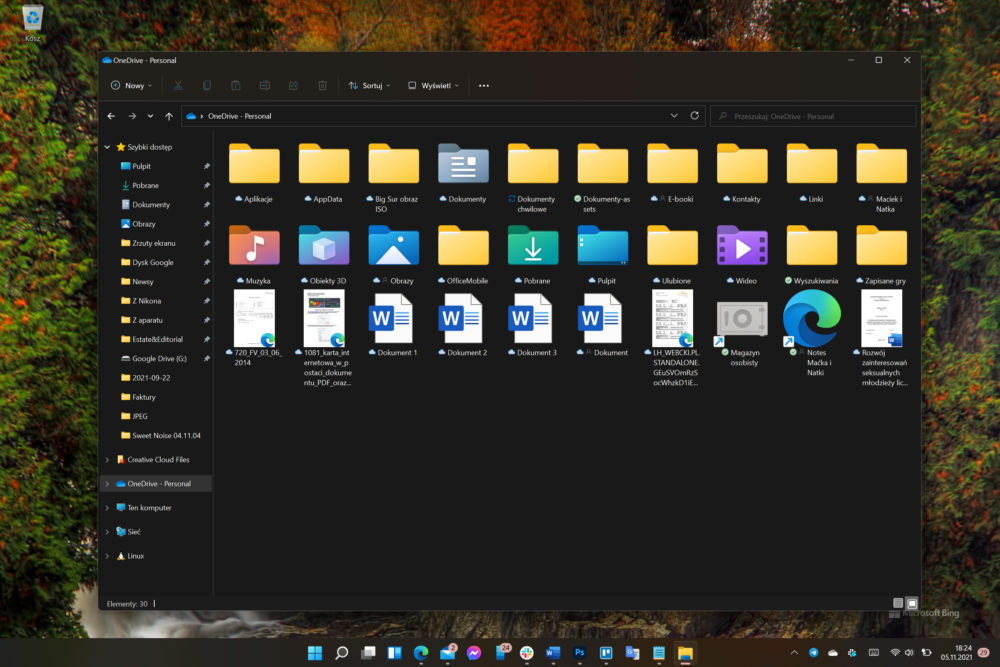Screen dimensions: 1000x667
Task: Select the Kontakty folder
Action: [742, 164]
